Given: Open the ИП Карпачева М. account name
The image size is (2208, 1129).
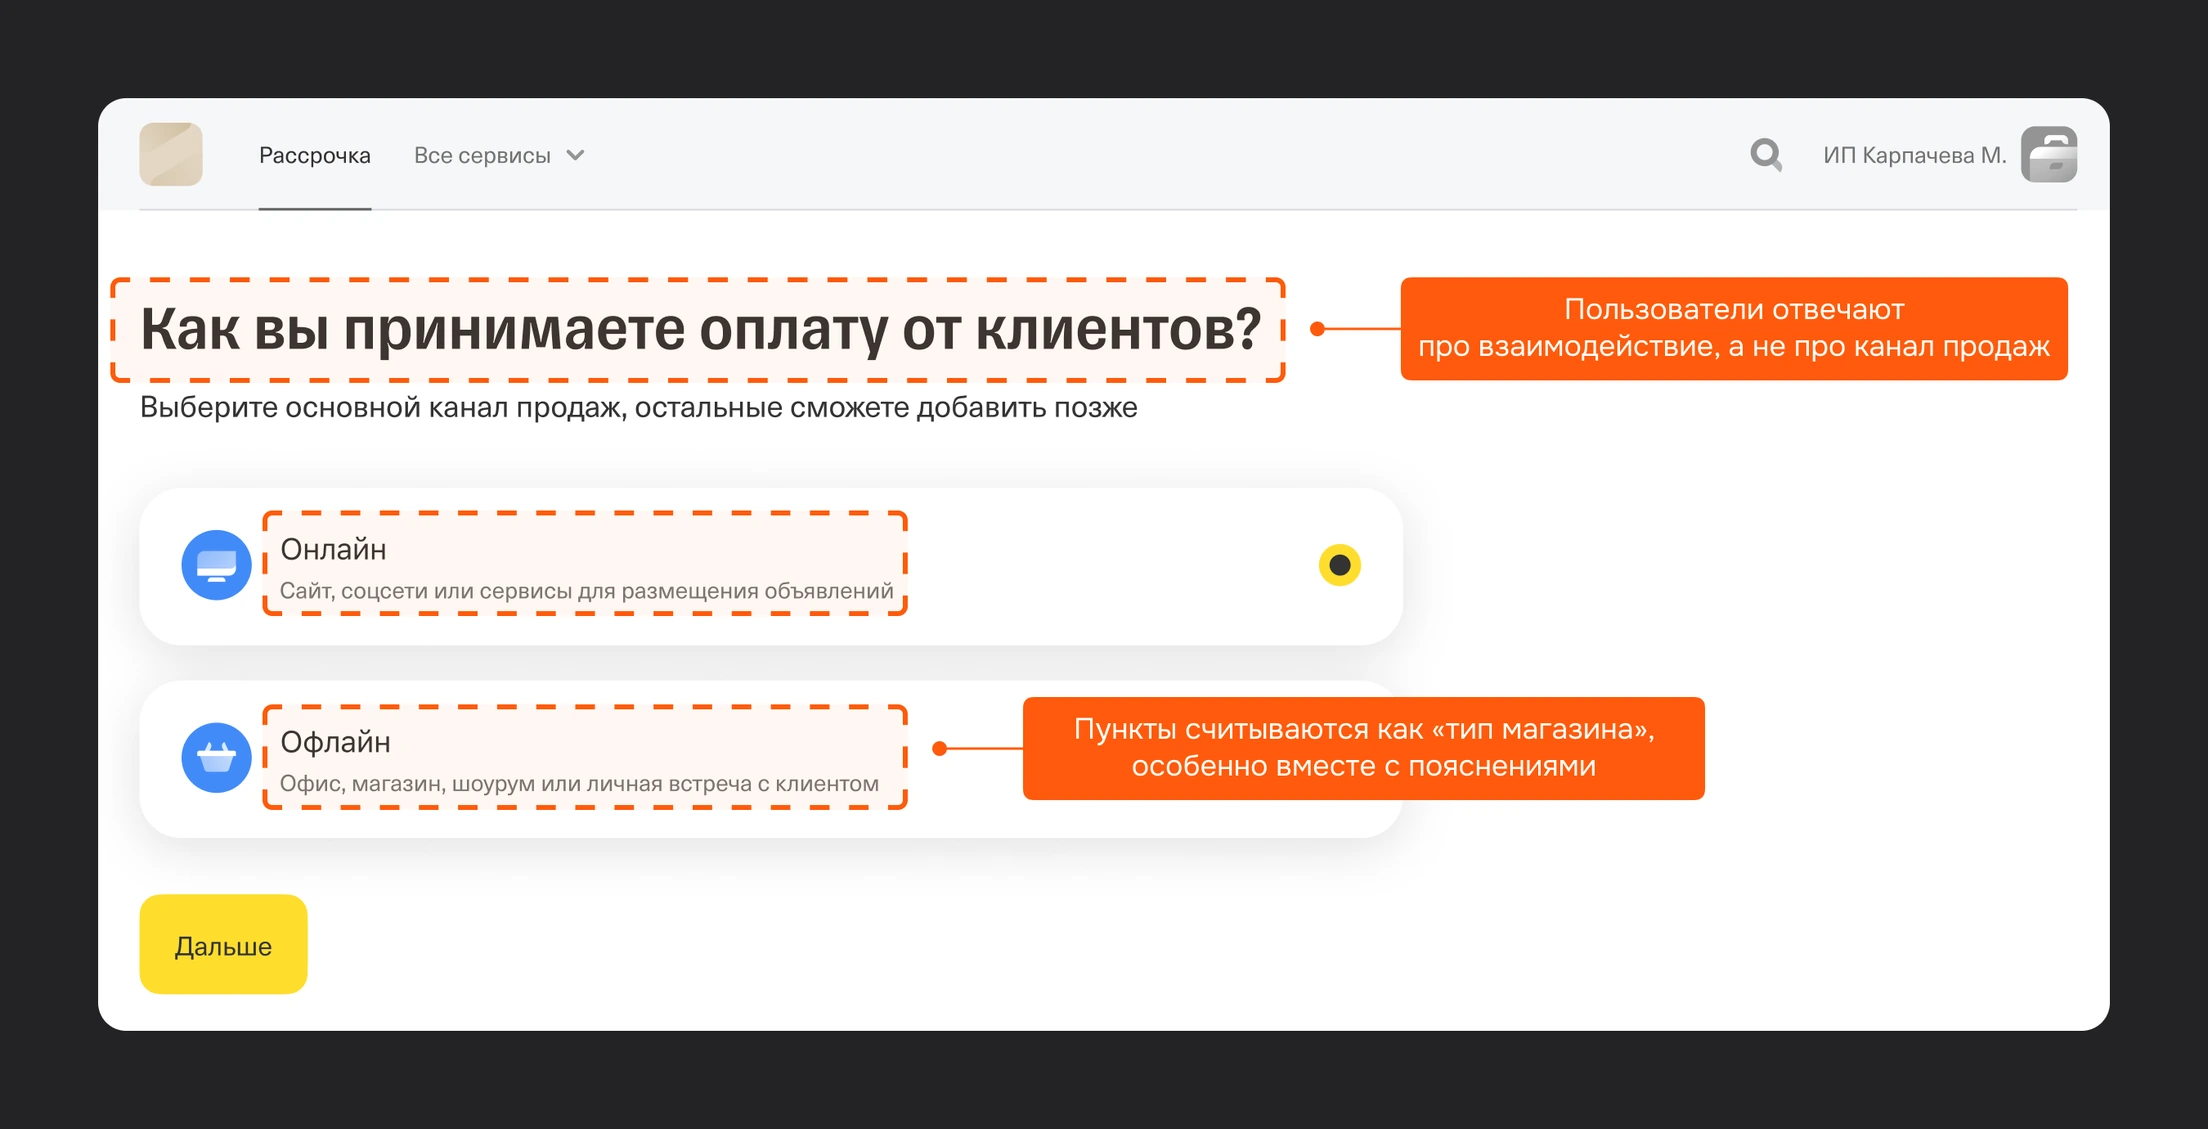Looking at the screenshot, I should coord(1914,155).
